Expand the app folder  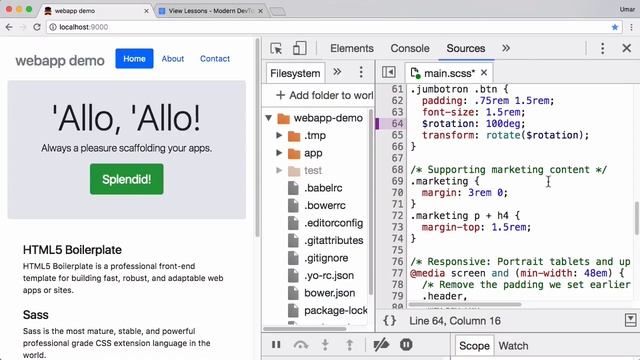(279, 153)
